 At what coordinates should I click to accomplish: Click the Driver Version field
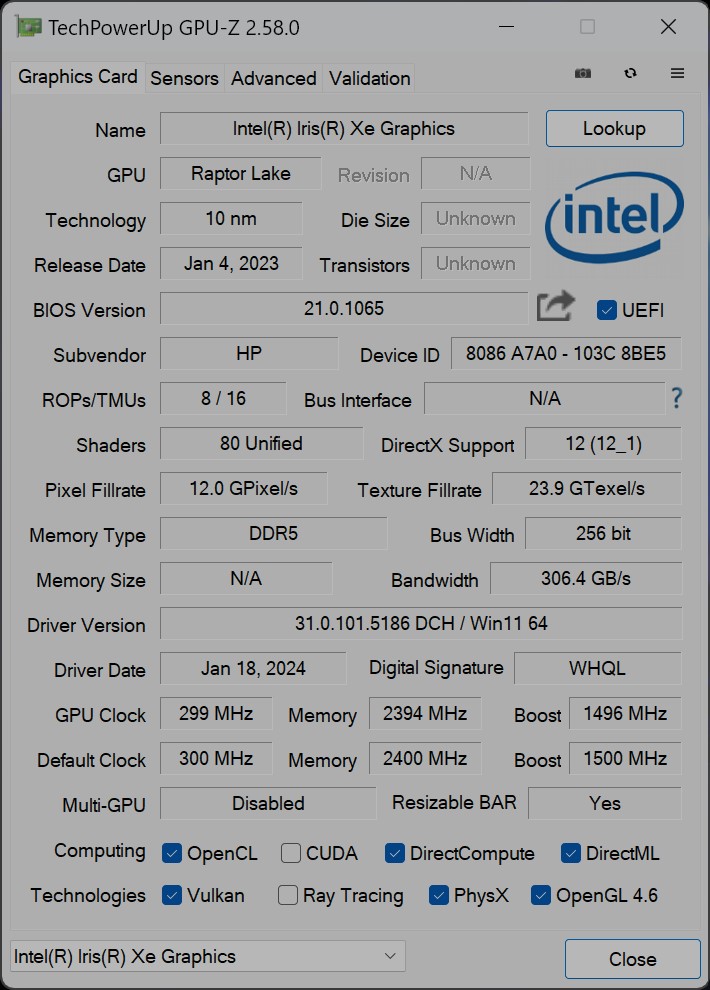(421, 624)
